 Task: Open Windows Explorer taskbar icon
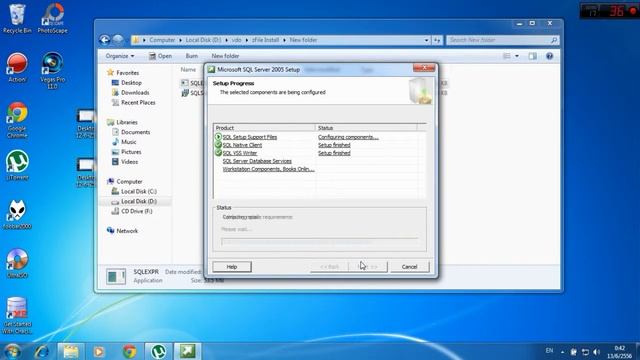pyautogui.click(x=71, y=351)
